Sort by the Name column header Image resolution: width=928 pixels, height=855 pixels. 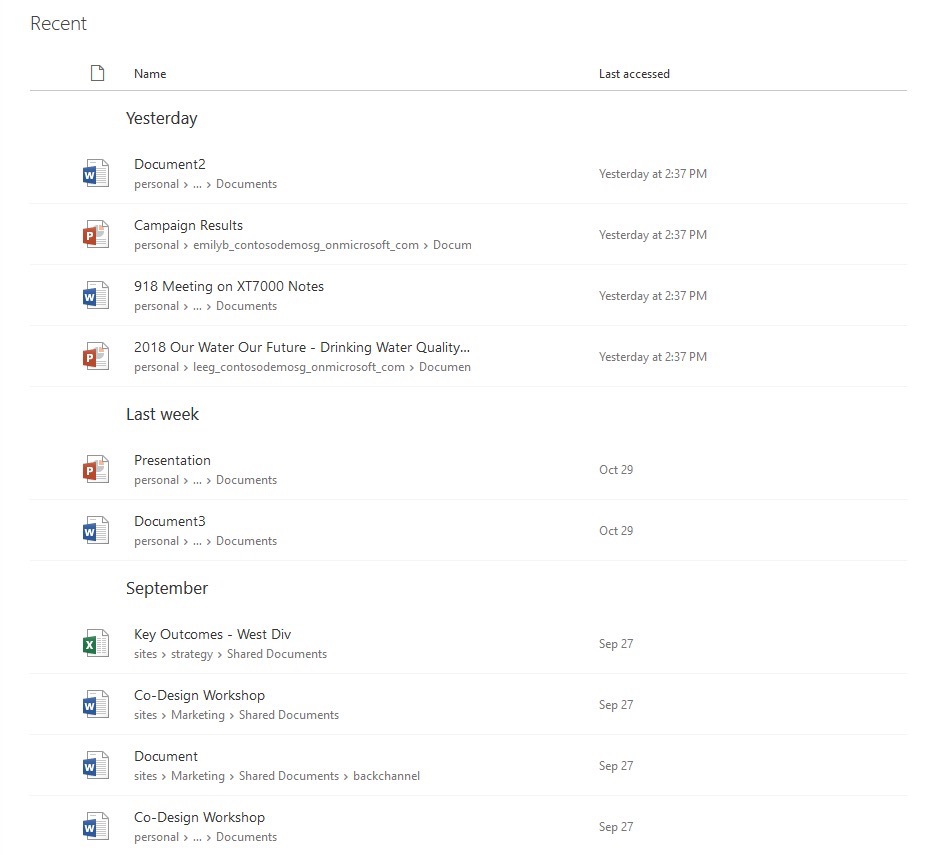pos(150,74)
